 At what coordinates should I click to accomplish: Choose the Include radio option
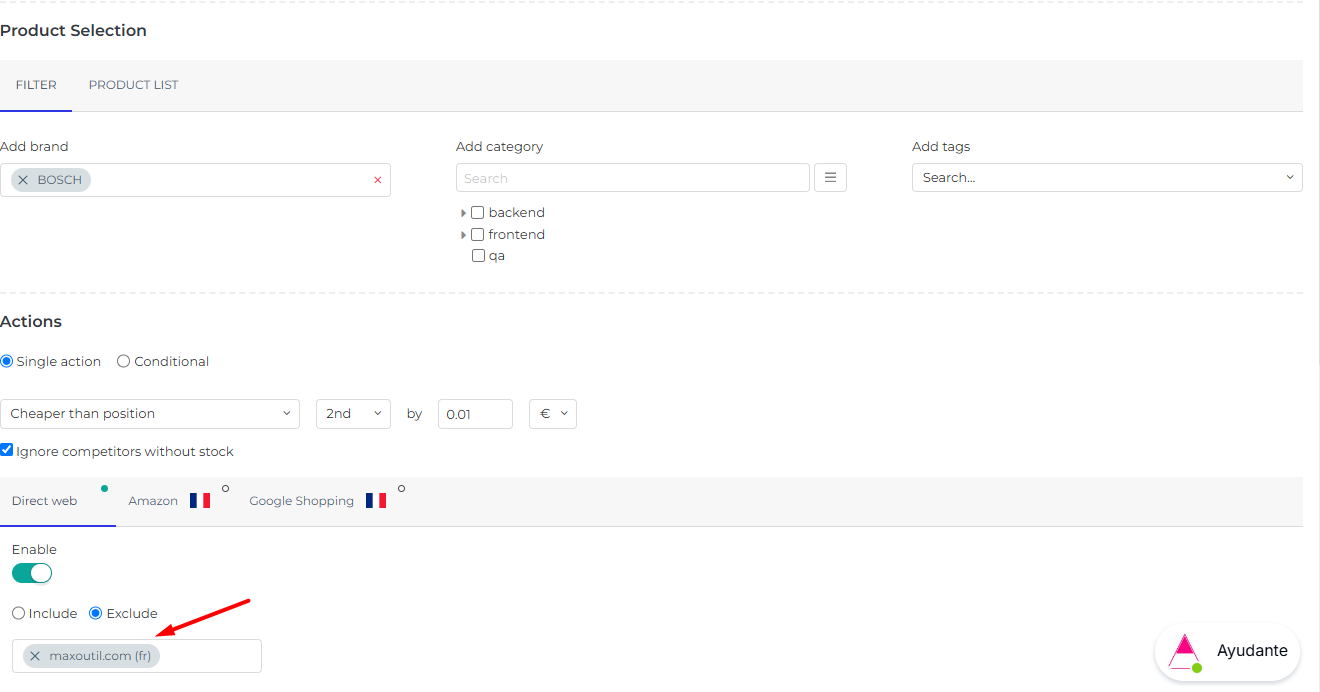pyautogui.click(x=18, y=613)
